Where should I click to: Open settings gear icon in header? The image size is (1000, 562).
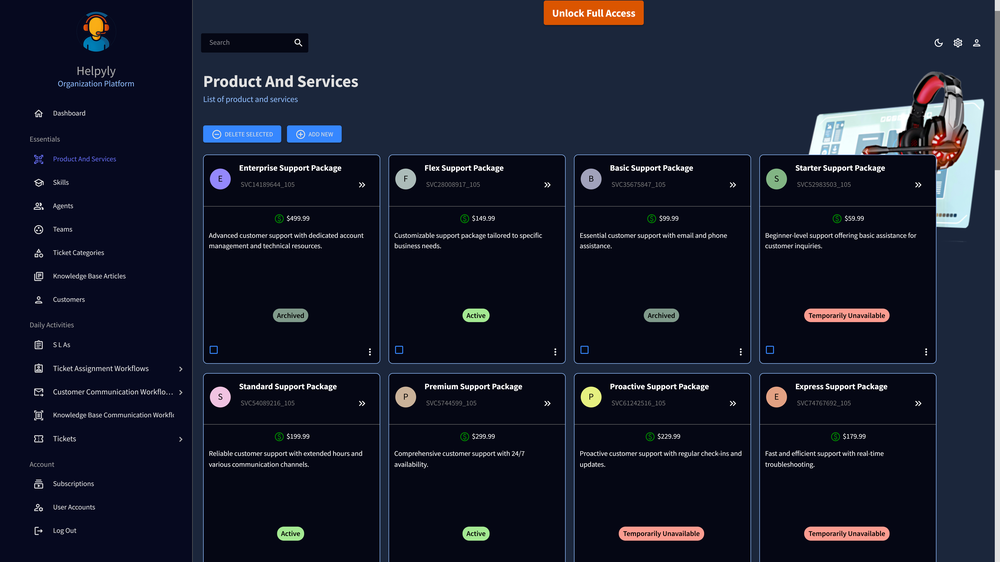point(957,43)
